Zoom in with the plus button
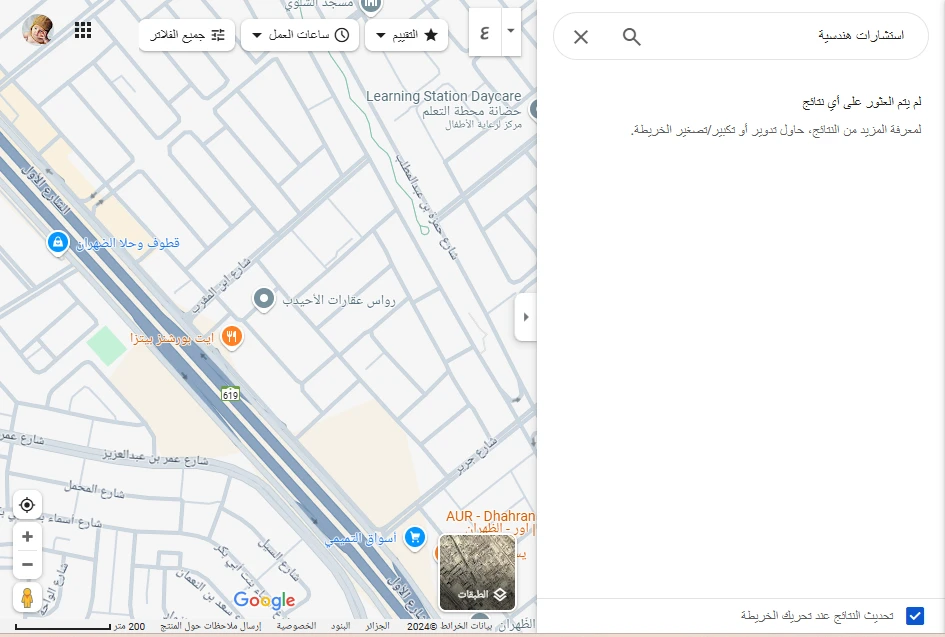945x637 pixels. click(x=27, y=537)
